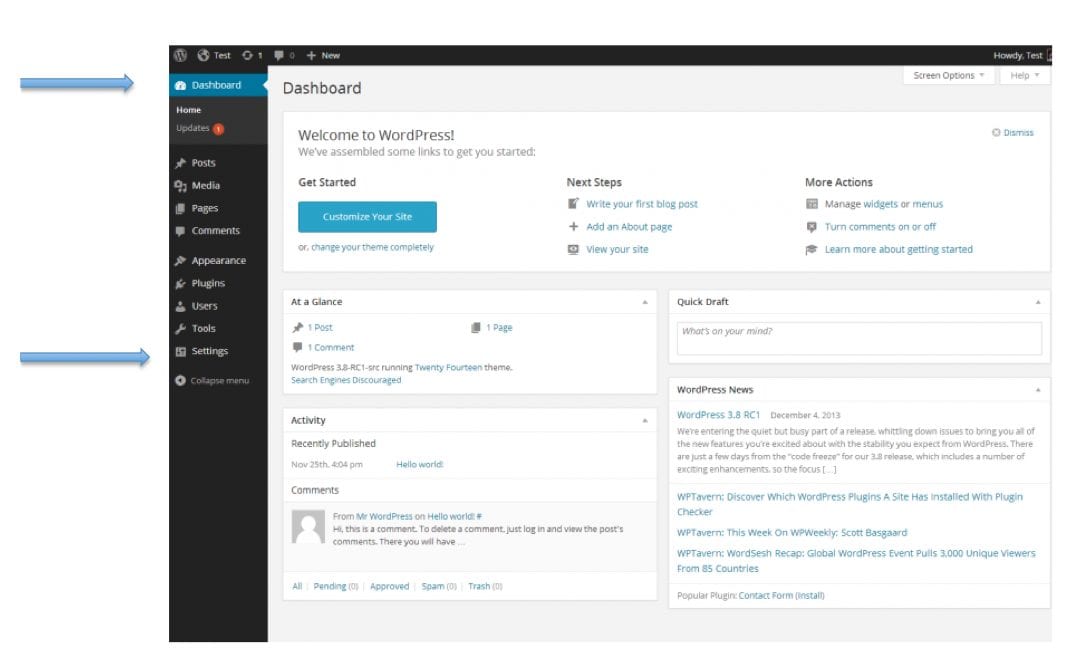1077x662 pixels.
Task: Open the Learn more about getting started link
Action: (898, 249)
